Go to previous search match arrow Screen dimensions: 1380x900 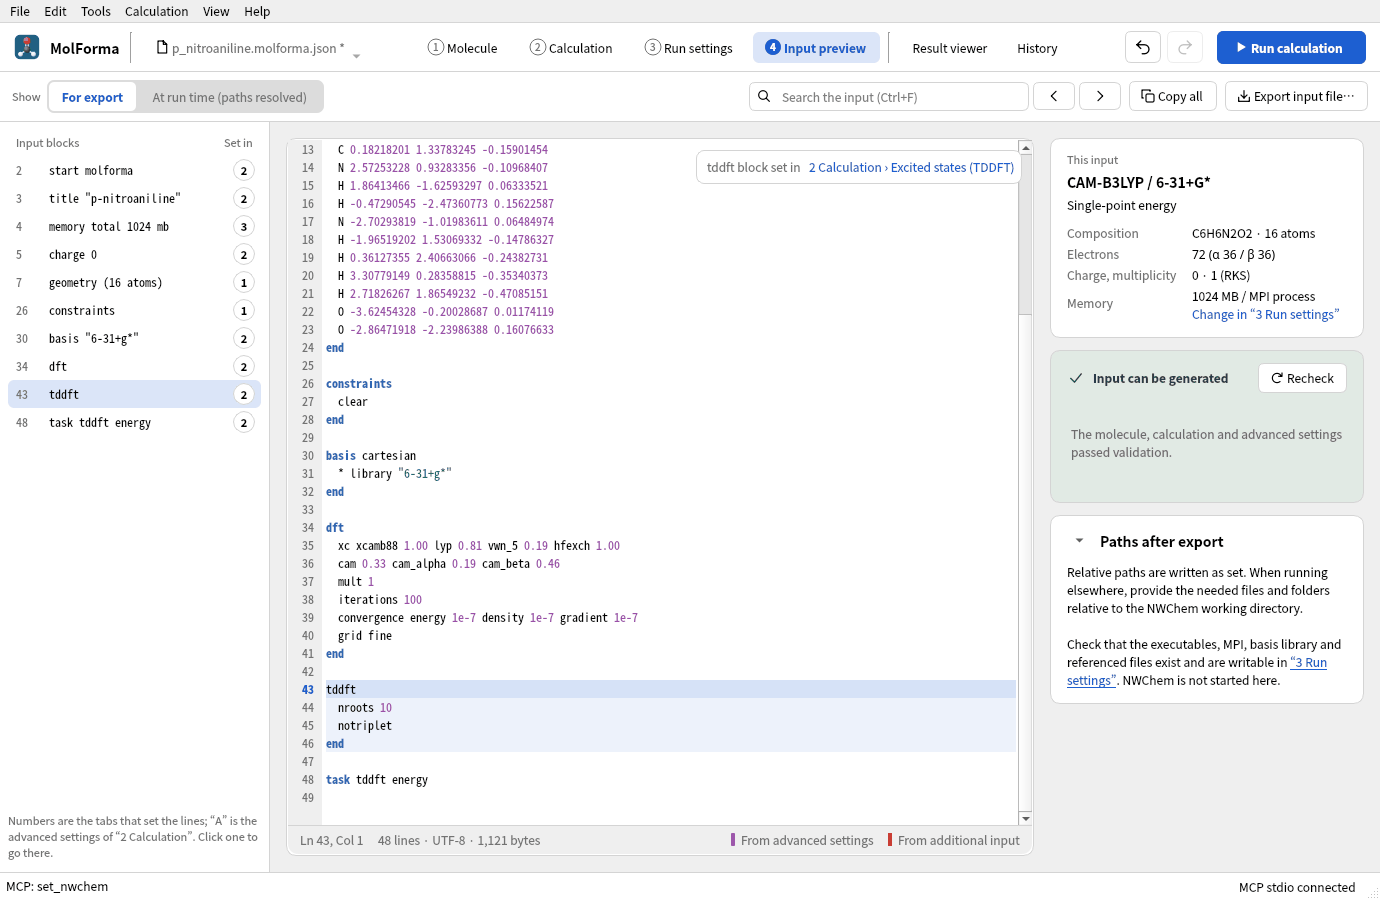1054,96
